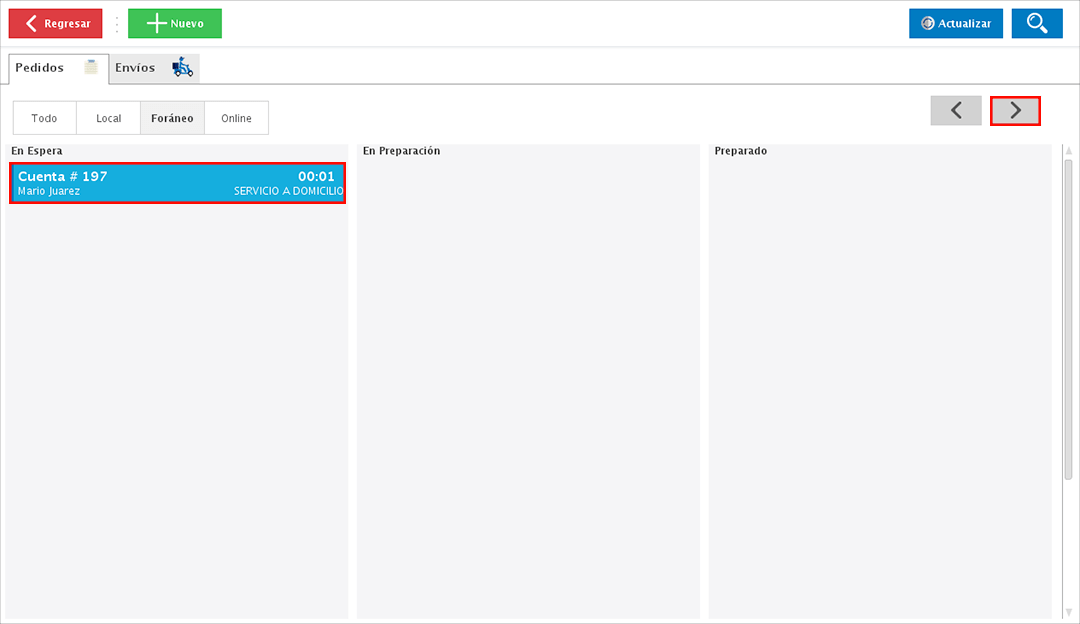Click the scrollbar down arrow

click(x=1068, y=611)
